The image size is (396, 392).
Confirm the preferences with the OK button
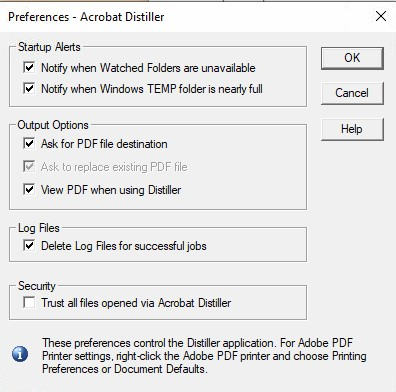352,58
